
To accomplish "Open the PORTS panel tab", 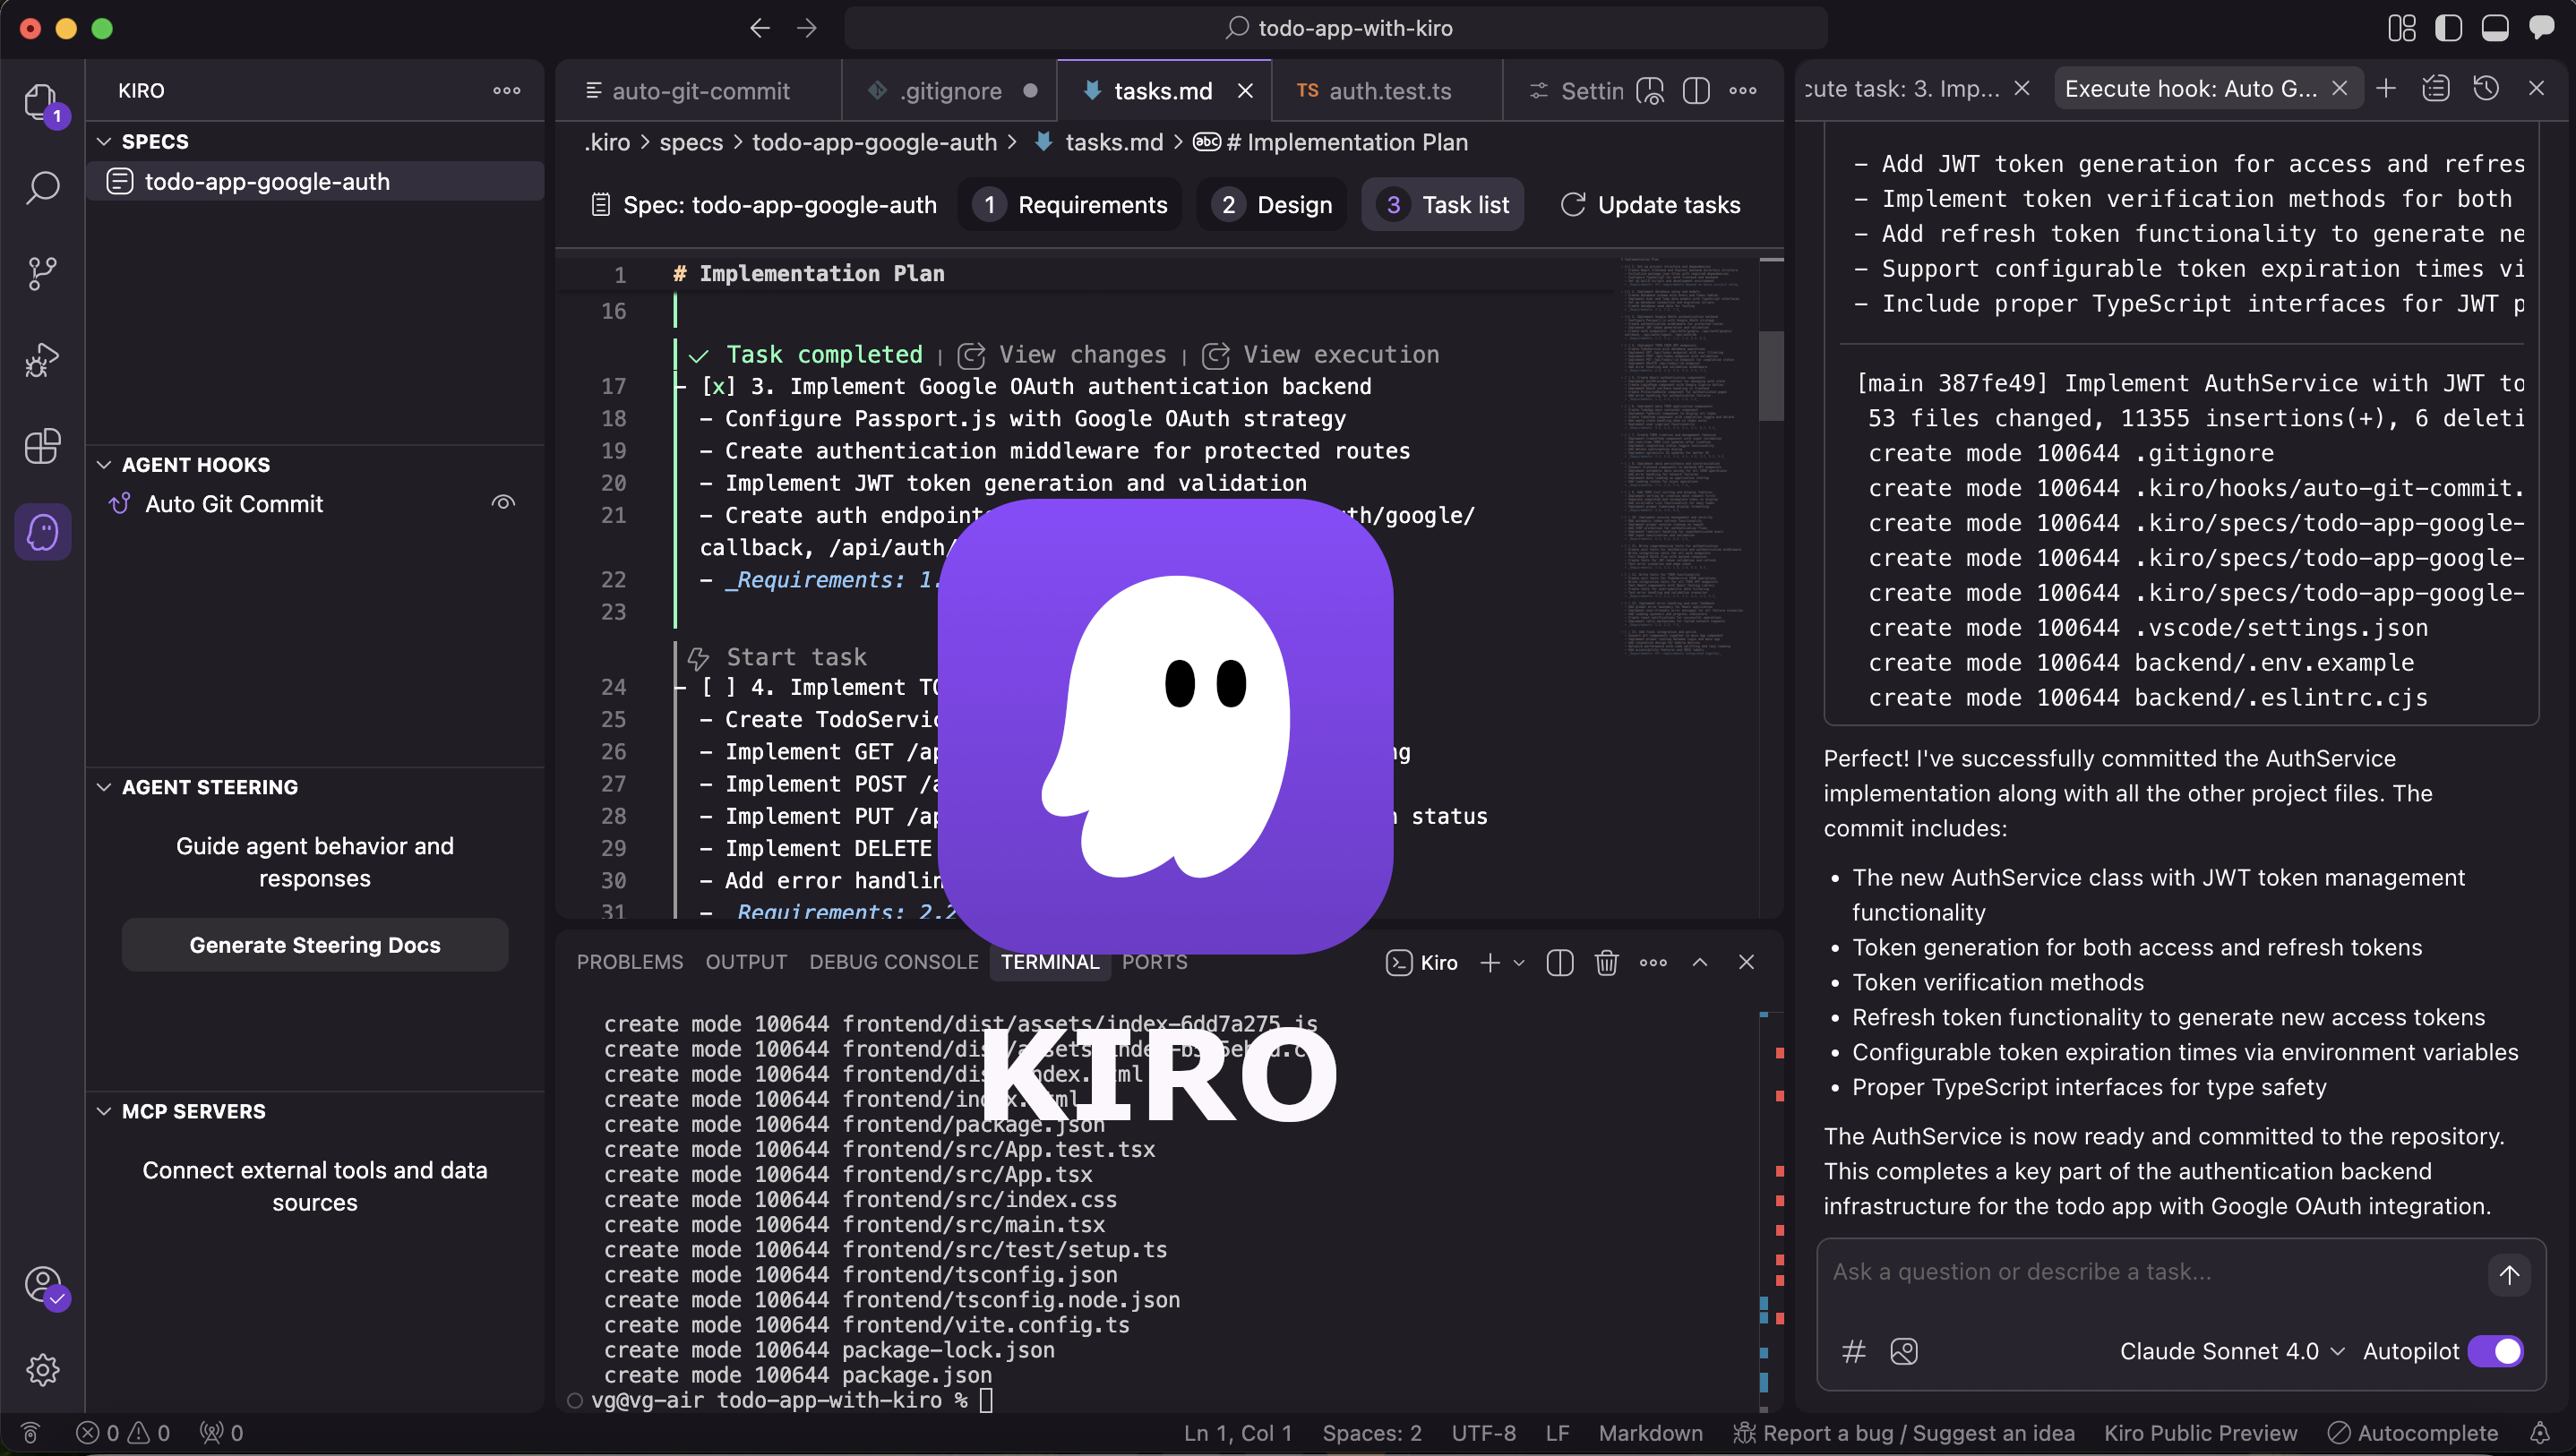I will (1154, 962).
